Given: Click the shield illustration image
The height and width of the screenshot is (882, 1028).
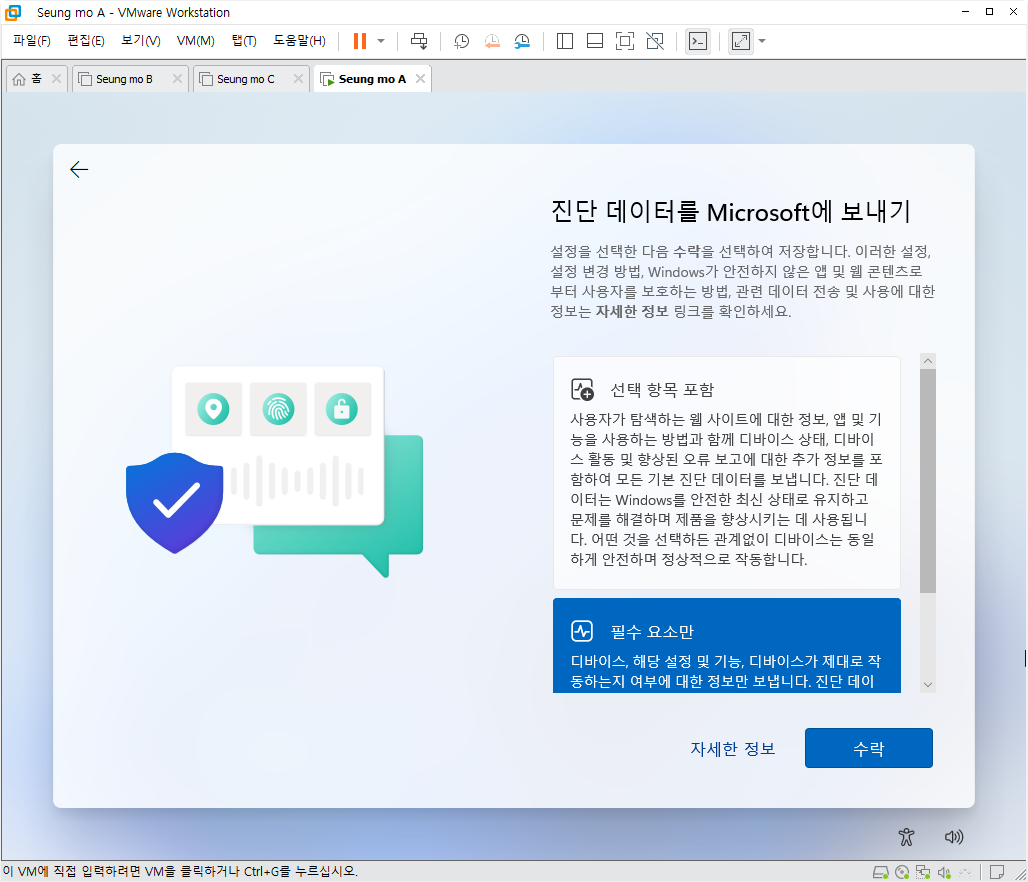Looking at the screenshot, I should click(x=174, y=502).
